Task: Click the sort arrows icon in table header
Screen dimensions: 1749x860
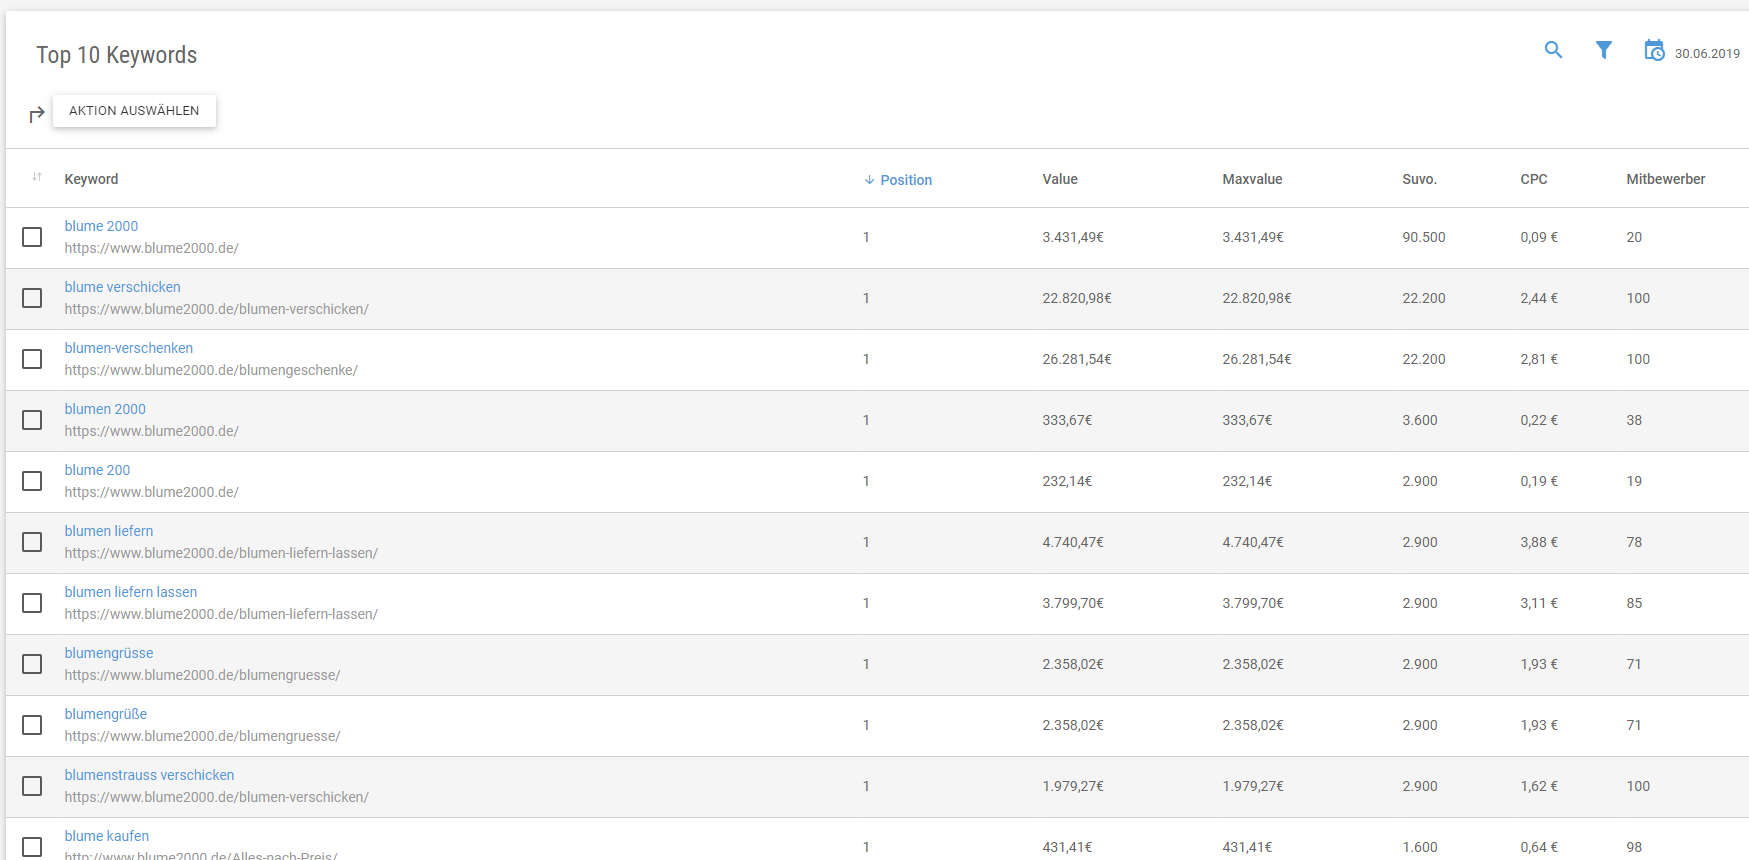Action: tap(37, 177)
